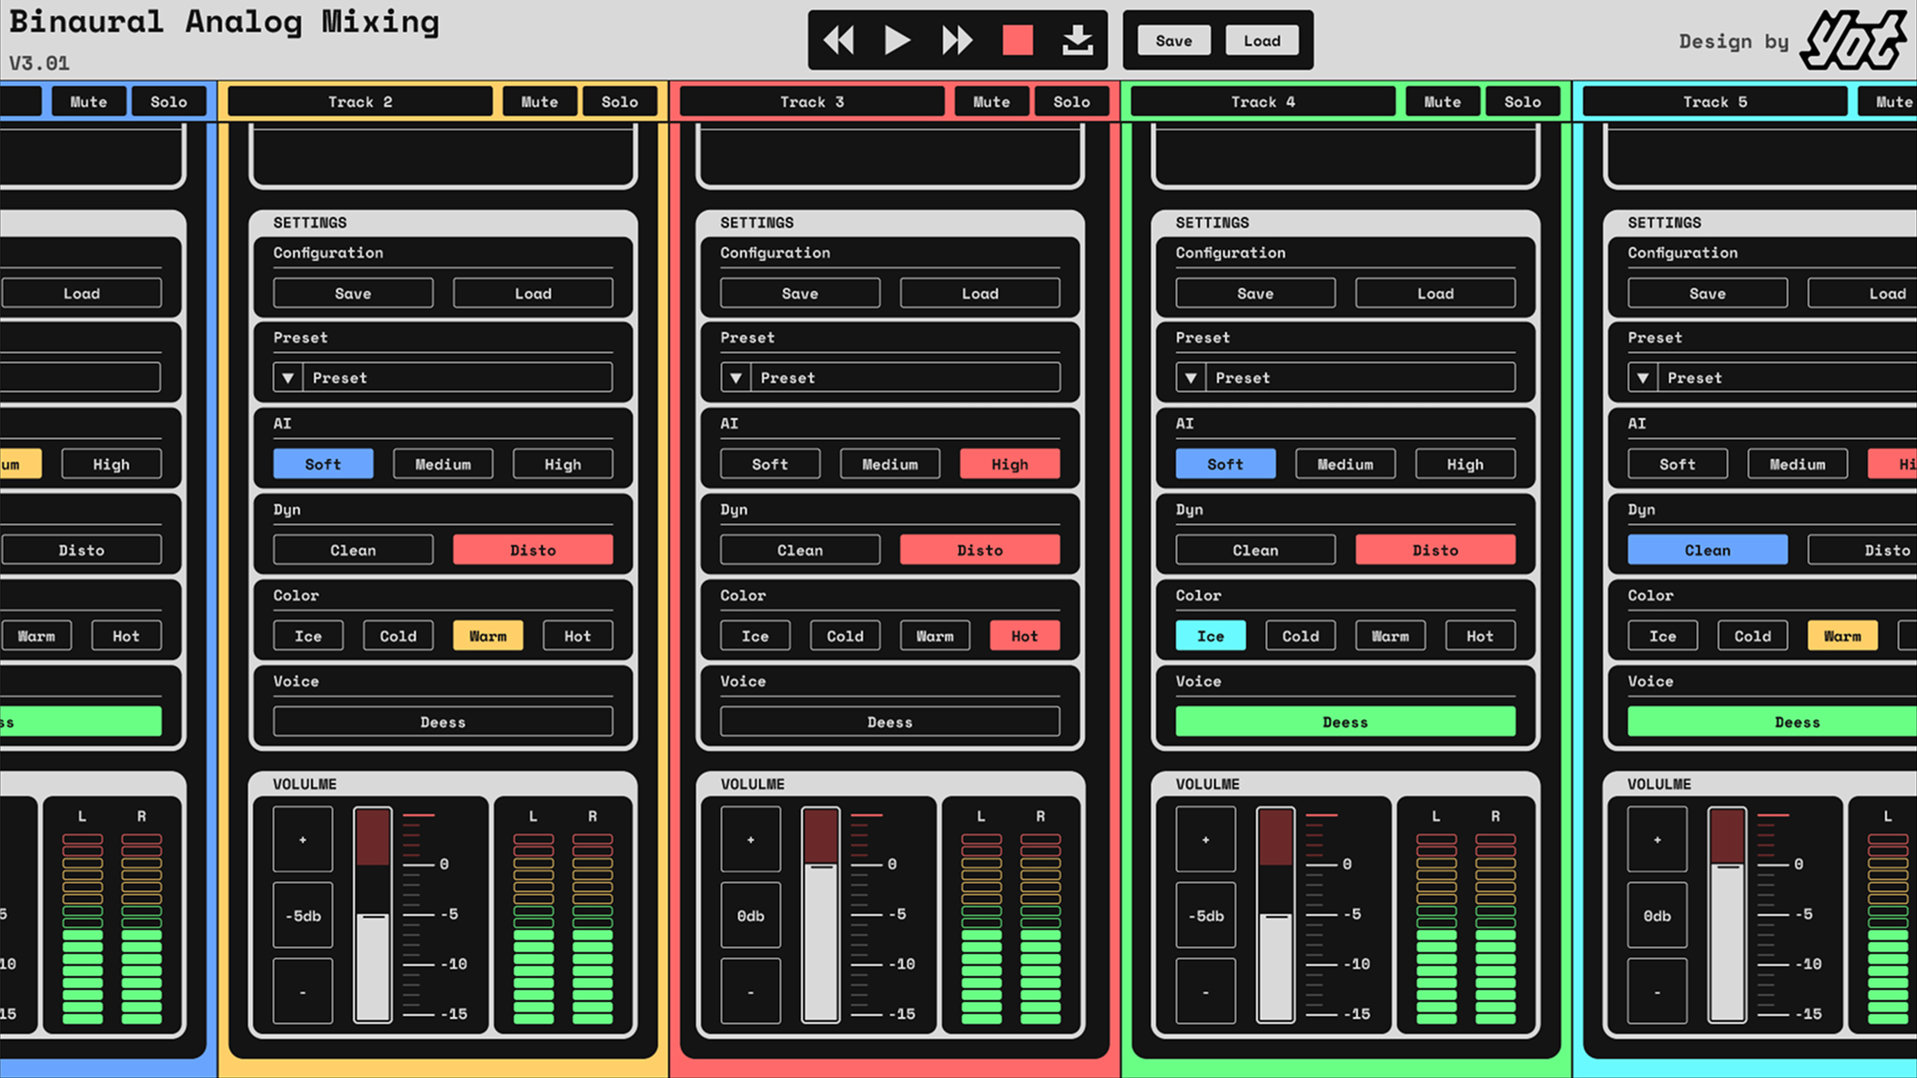This screenshot has width=1917, height=1078.
Task: Open the Preset dropdown on Track 2
Action: (443, 378)
